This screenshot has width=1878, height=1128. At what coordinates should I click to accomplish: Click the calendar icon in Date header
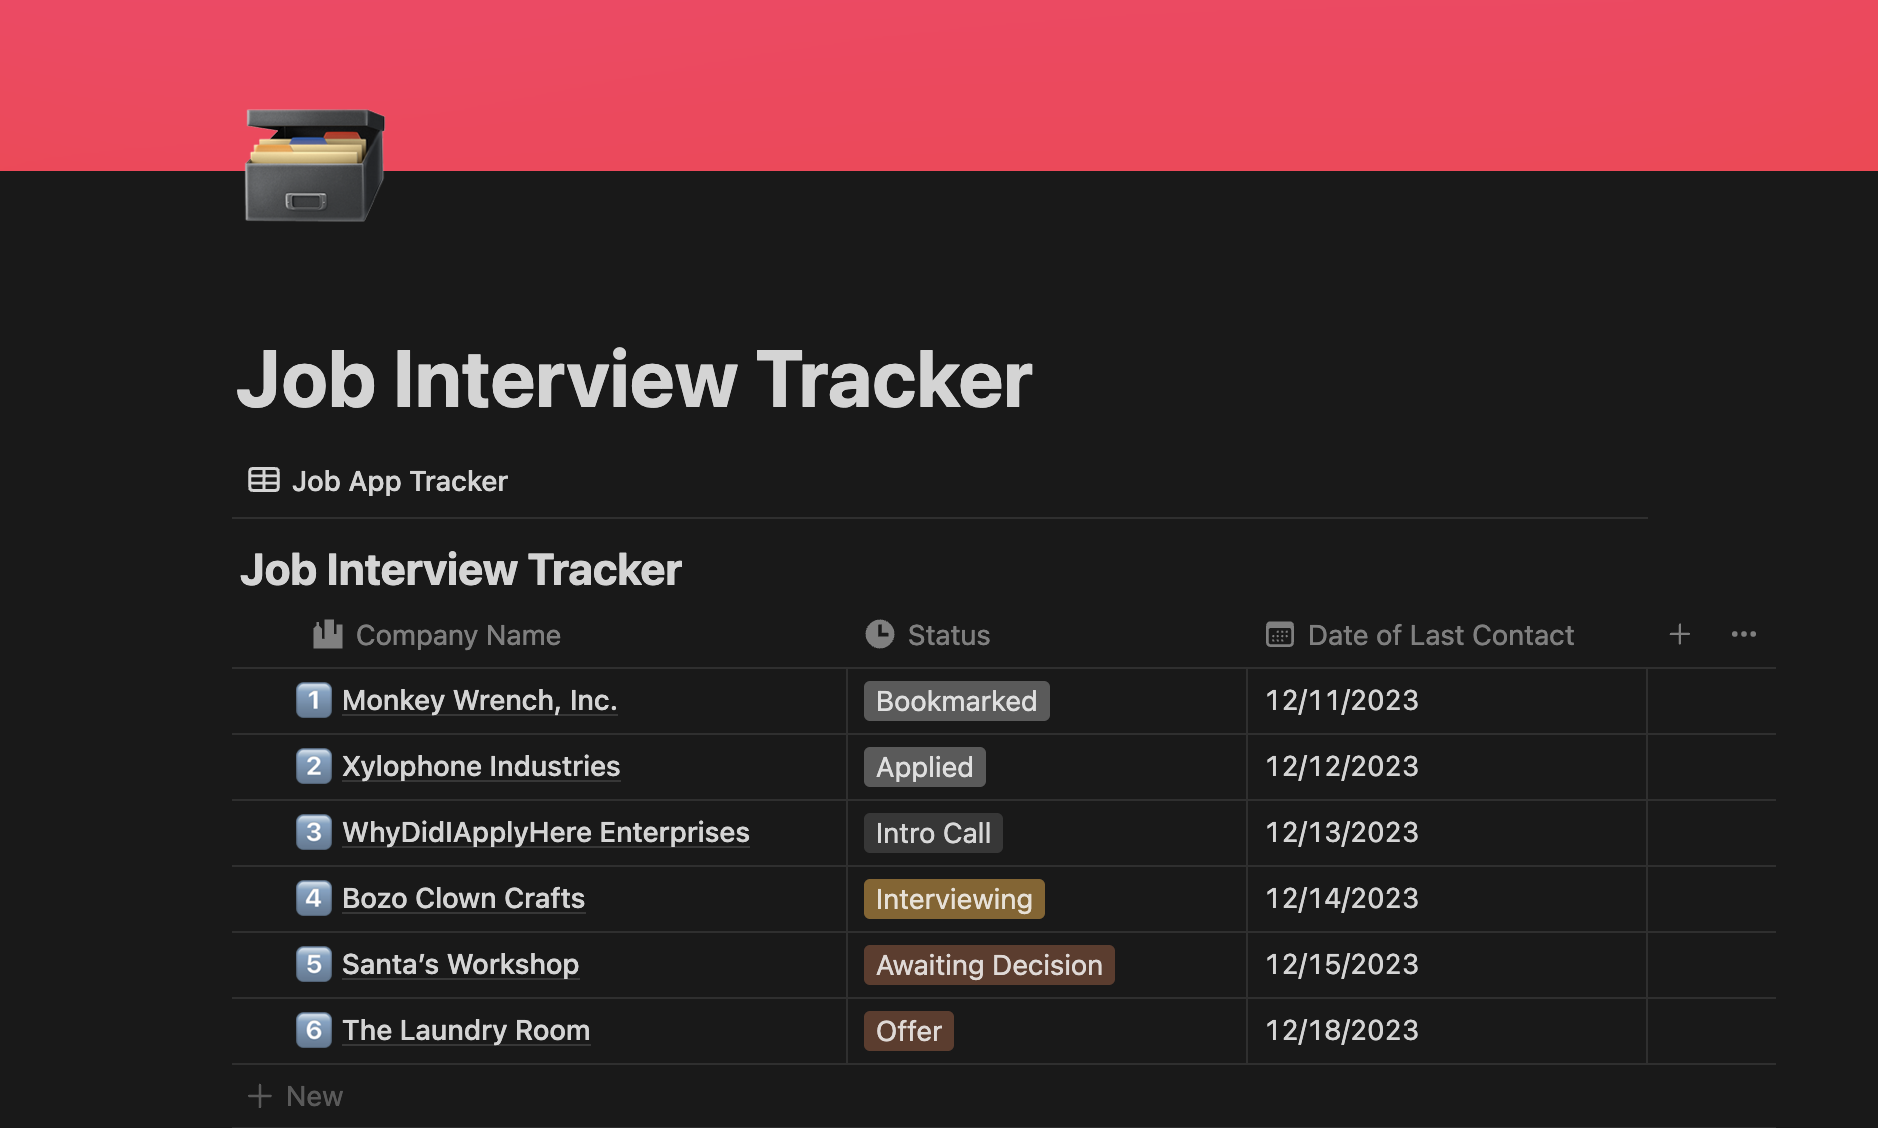(x=1280, y=634)
